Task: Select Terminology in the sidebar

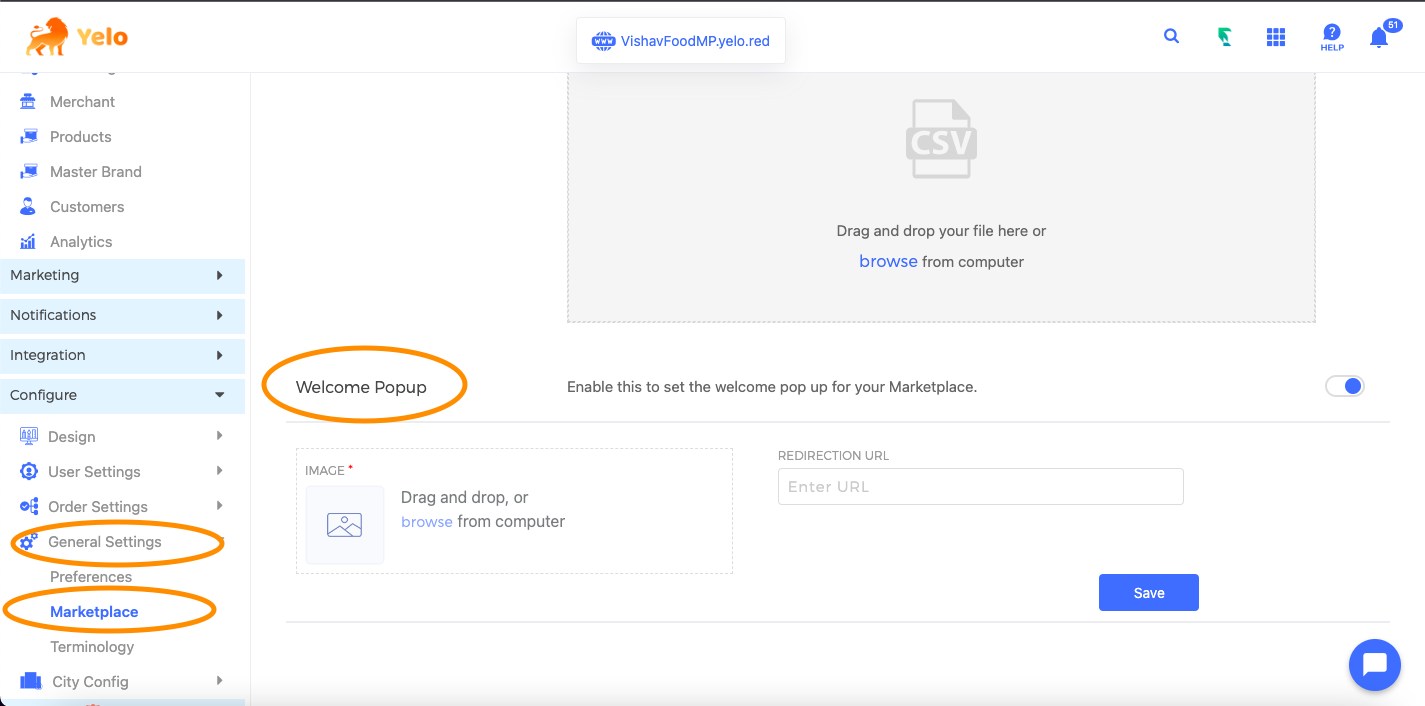Action: coord(92,647)
